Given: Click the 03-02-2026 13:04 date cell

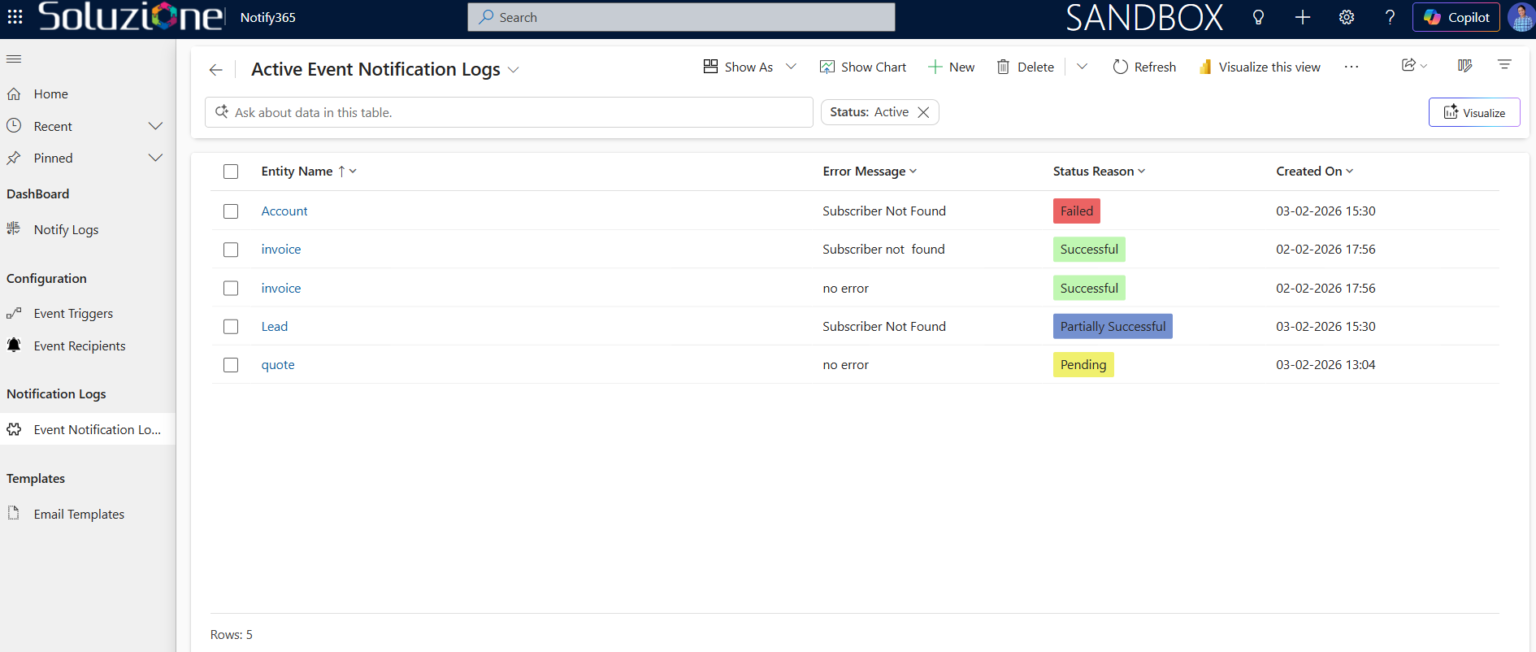Looking at the screenshot, I should tap(1326, 365).
